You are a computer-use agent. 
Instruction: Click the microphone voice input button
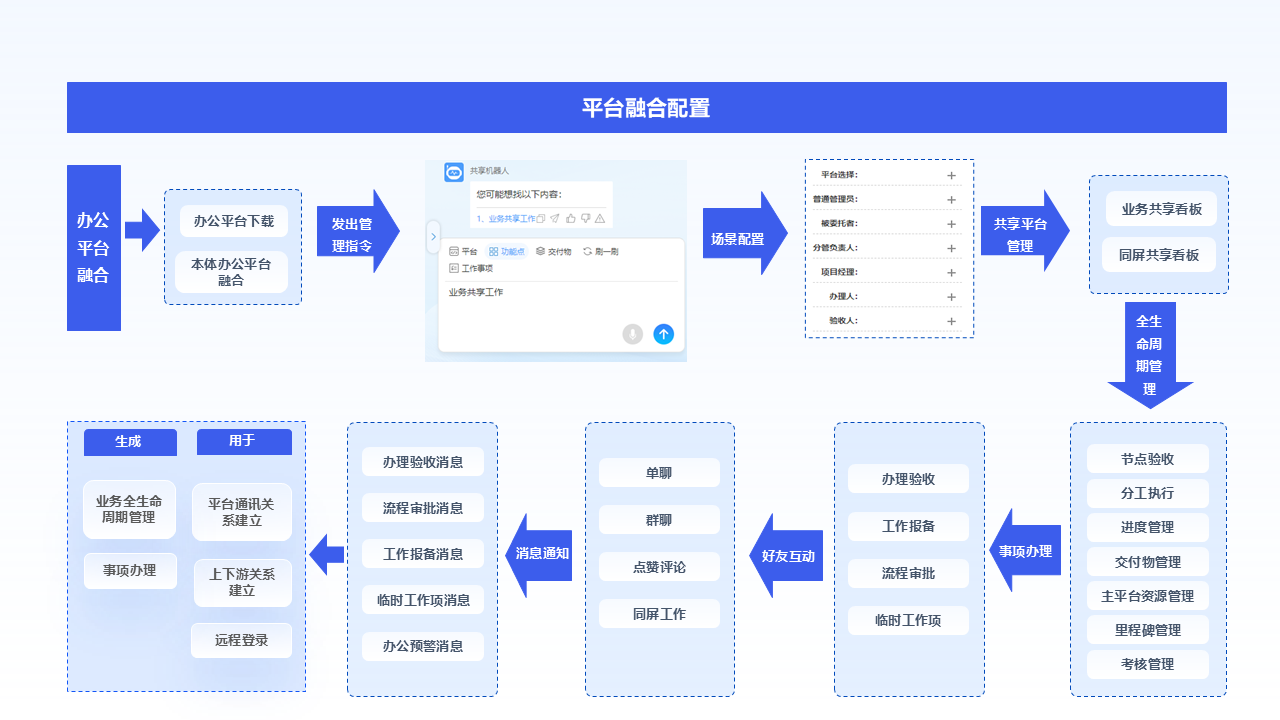click(x=632, y=334)
